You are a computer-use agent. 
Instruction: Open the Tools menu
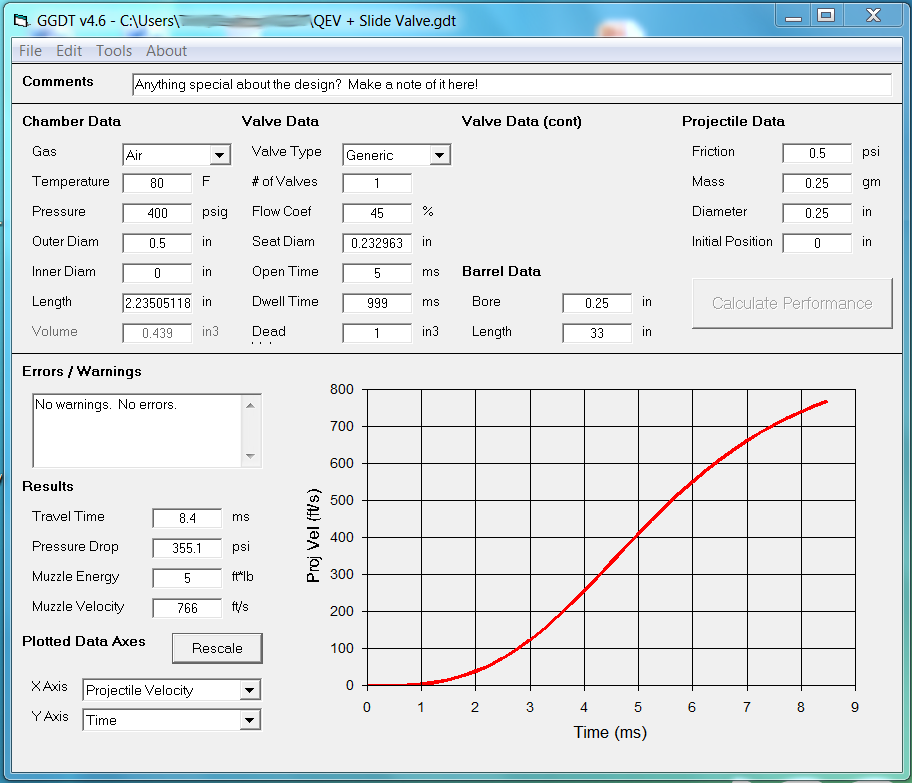pyautogui.click(x=114, y=51)
